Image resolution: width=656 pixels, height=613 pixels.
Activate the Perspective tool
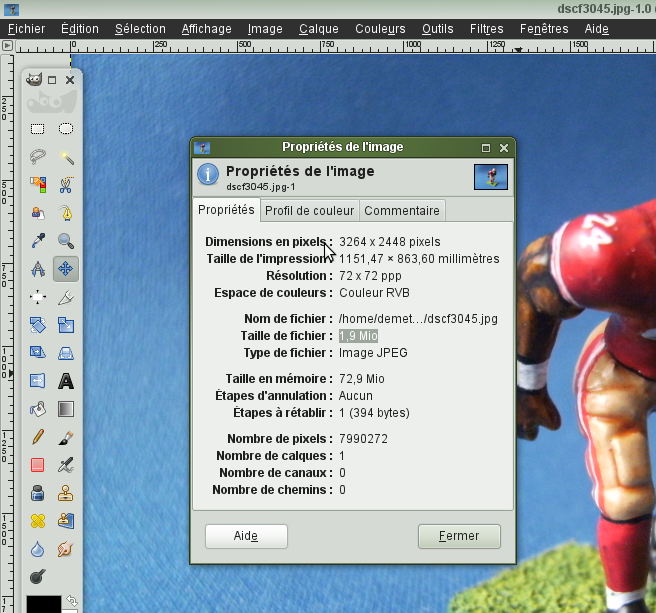[66, 353]
